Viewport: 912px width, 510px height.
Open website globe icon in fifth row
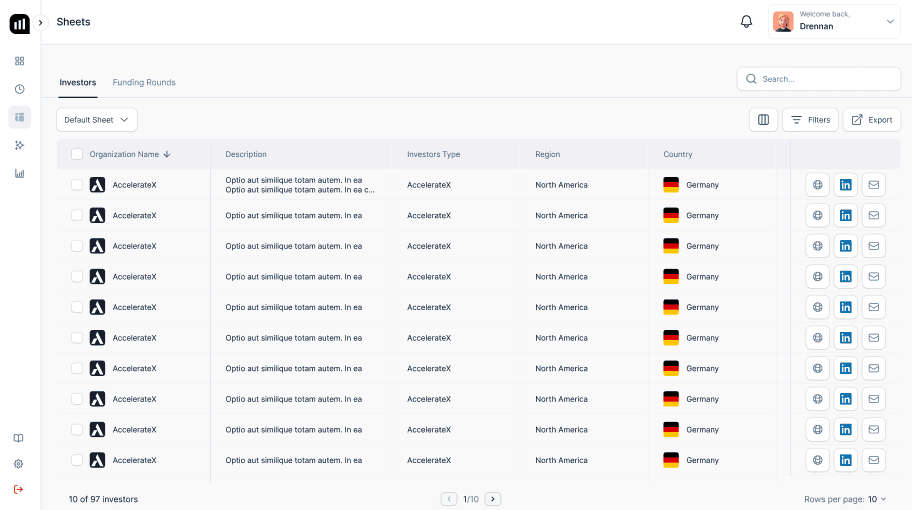click(817, 307)
